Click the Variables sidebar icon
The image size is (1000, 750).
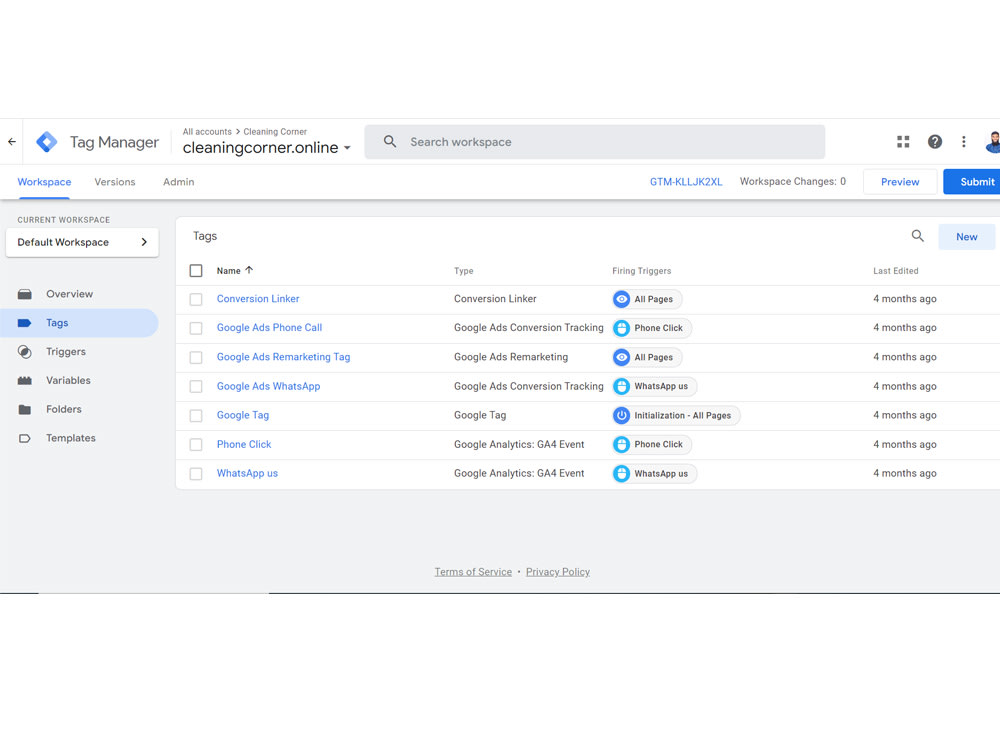click(25, 381)
